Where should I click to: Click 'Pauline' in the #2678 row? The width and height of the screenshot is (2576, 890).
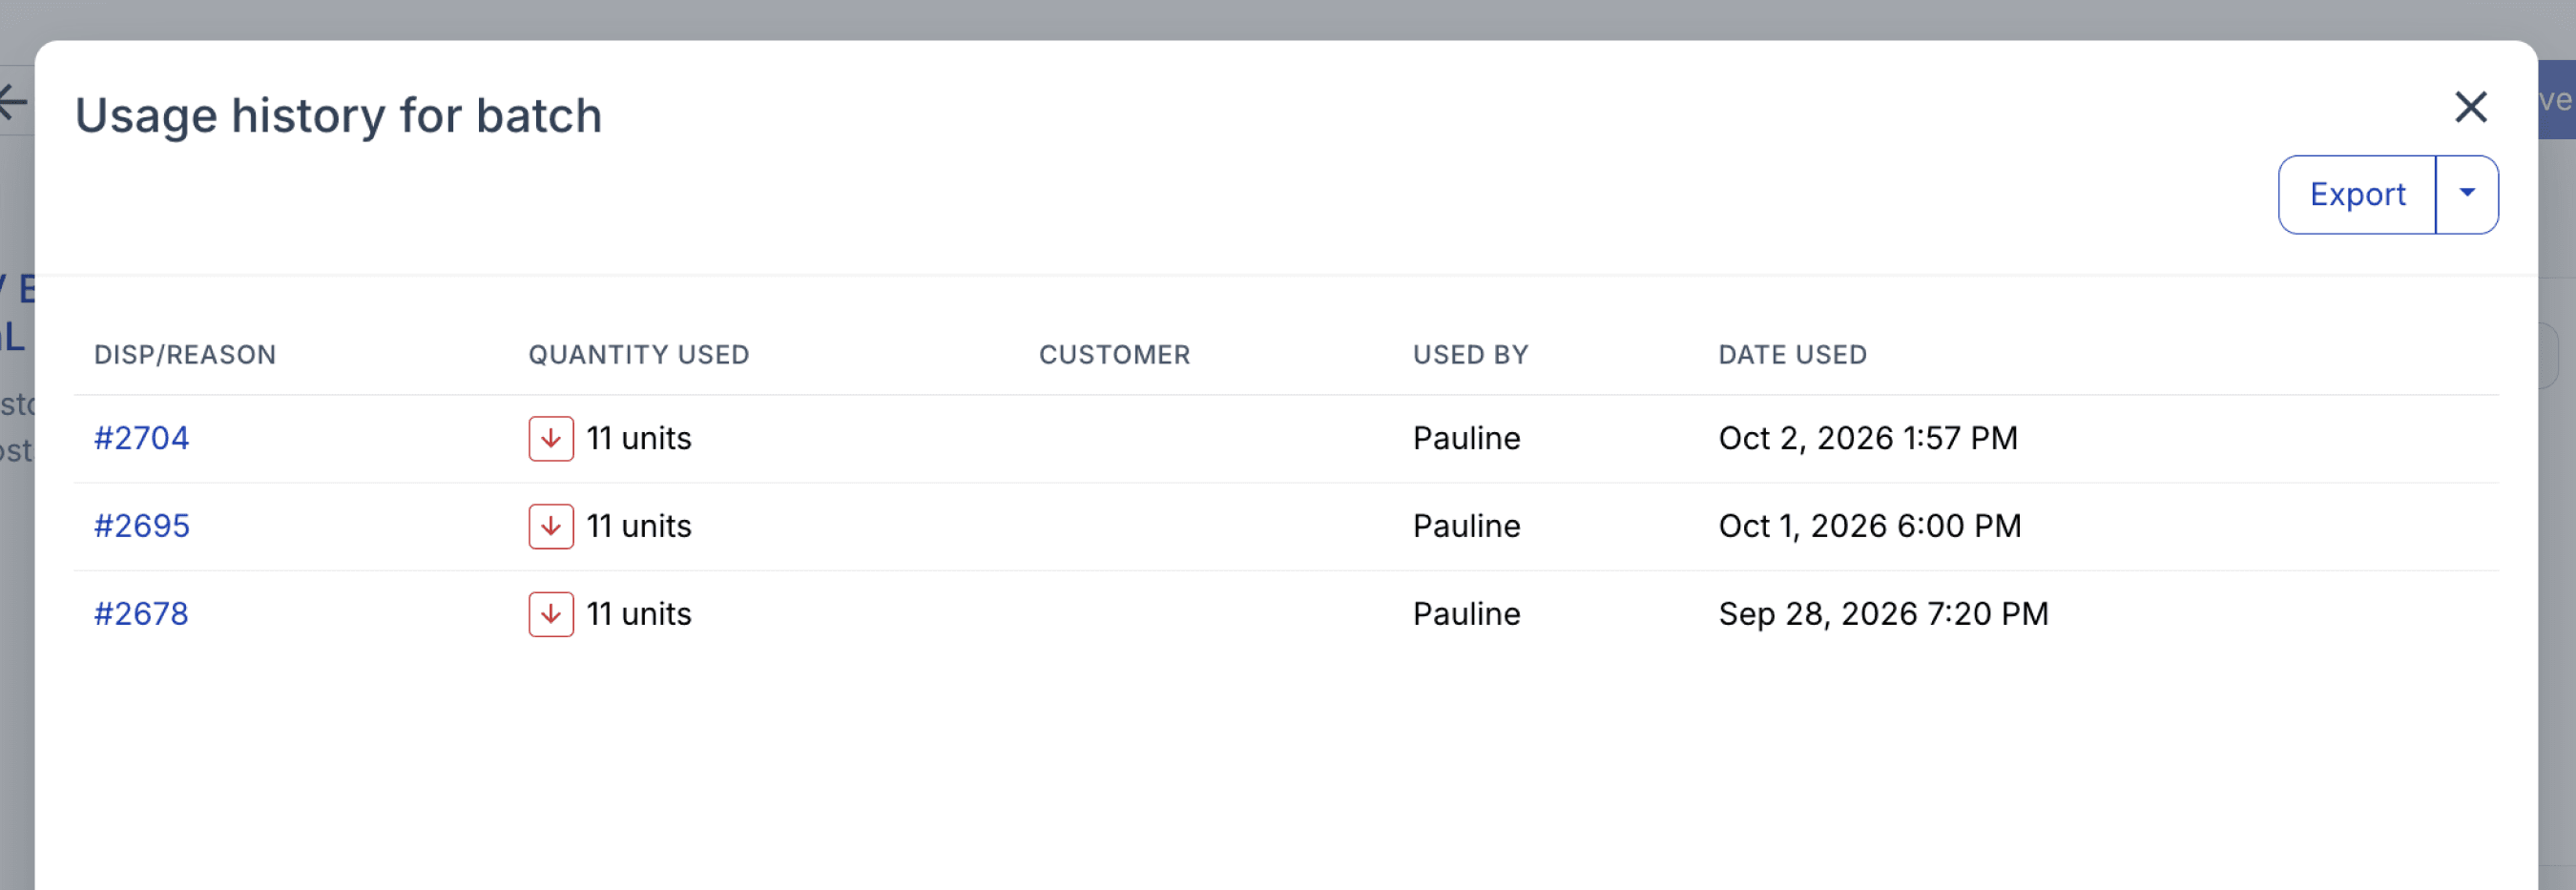point(1466,614)
